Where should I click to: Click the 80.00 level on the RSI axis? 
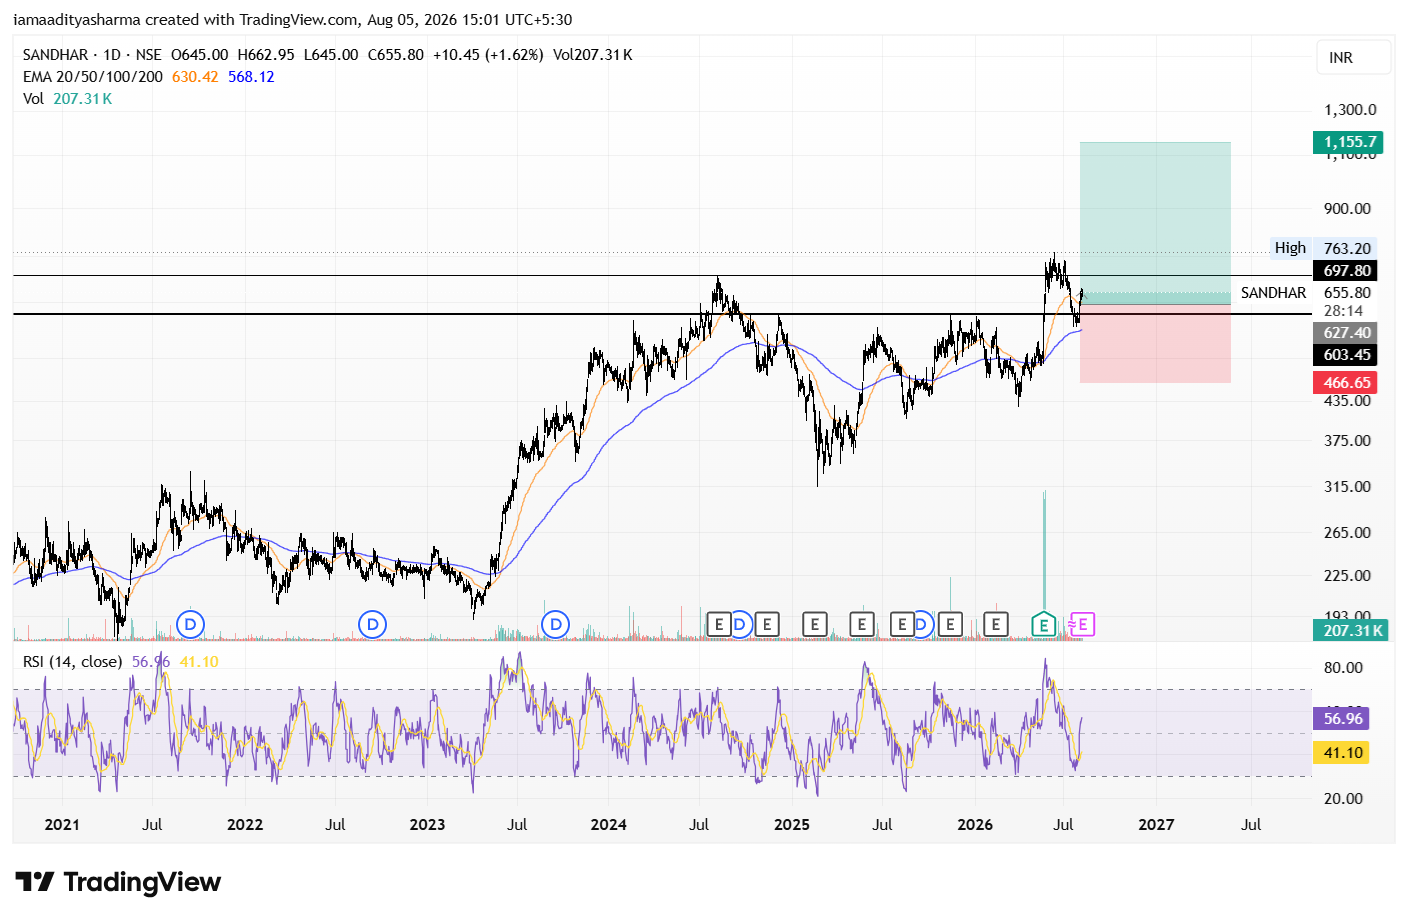pyautogui.click(x=1343, y=668)
